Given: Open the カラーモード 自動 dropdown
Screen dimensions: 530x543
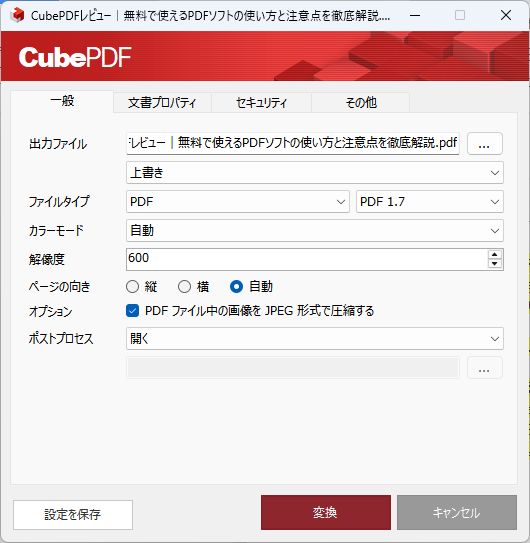Looking at the screenshot, I should 315,231.
